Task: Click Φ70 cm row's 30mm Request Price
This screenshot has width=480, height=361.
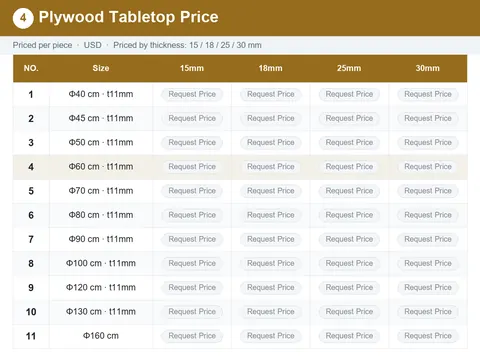Action: click(428, 191)
